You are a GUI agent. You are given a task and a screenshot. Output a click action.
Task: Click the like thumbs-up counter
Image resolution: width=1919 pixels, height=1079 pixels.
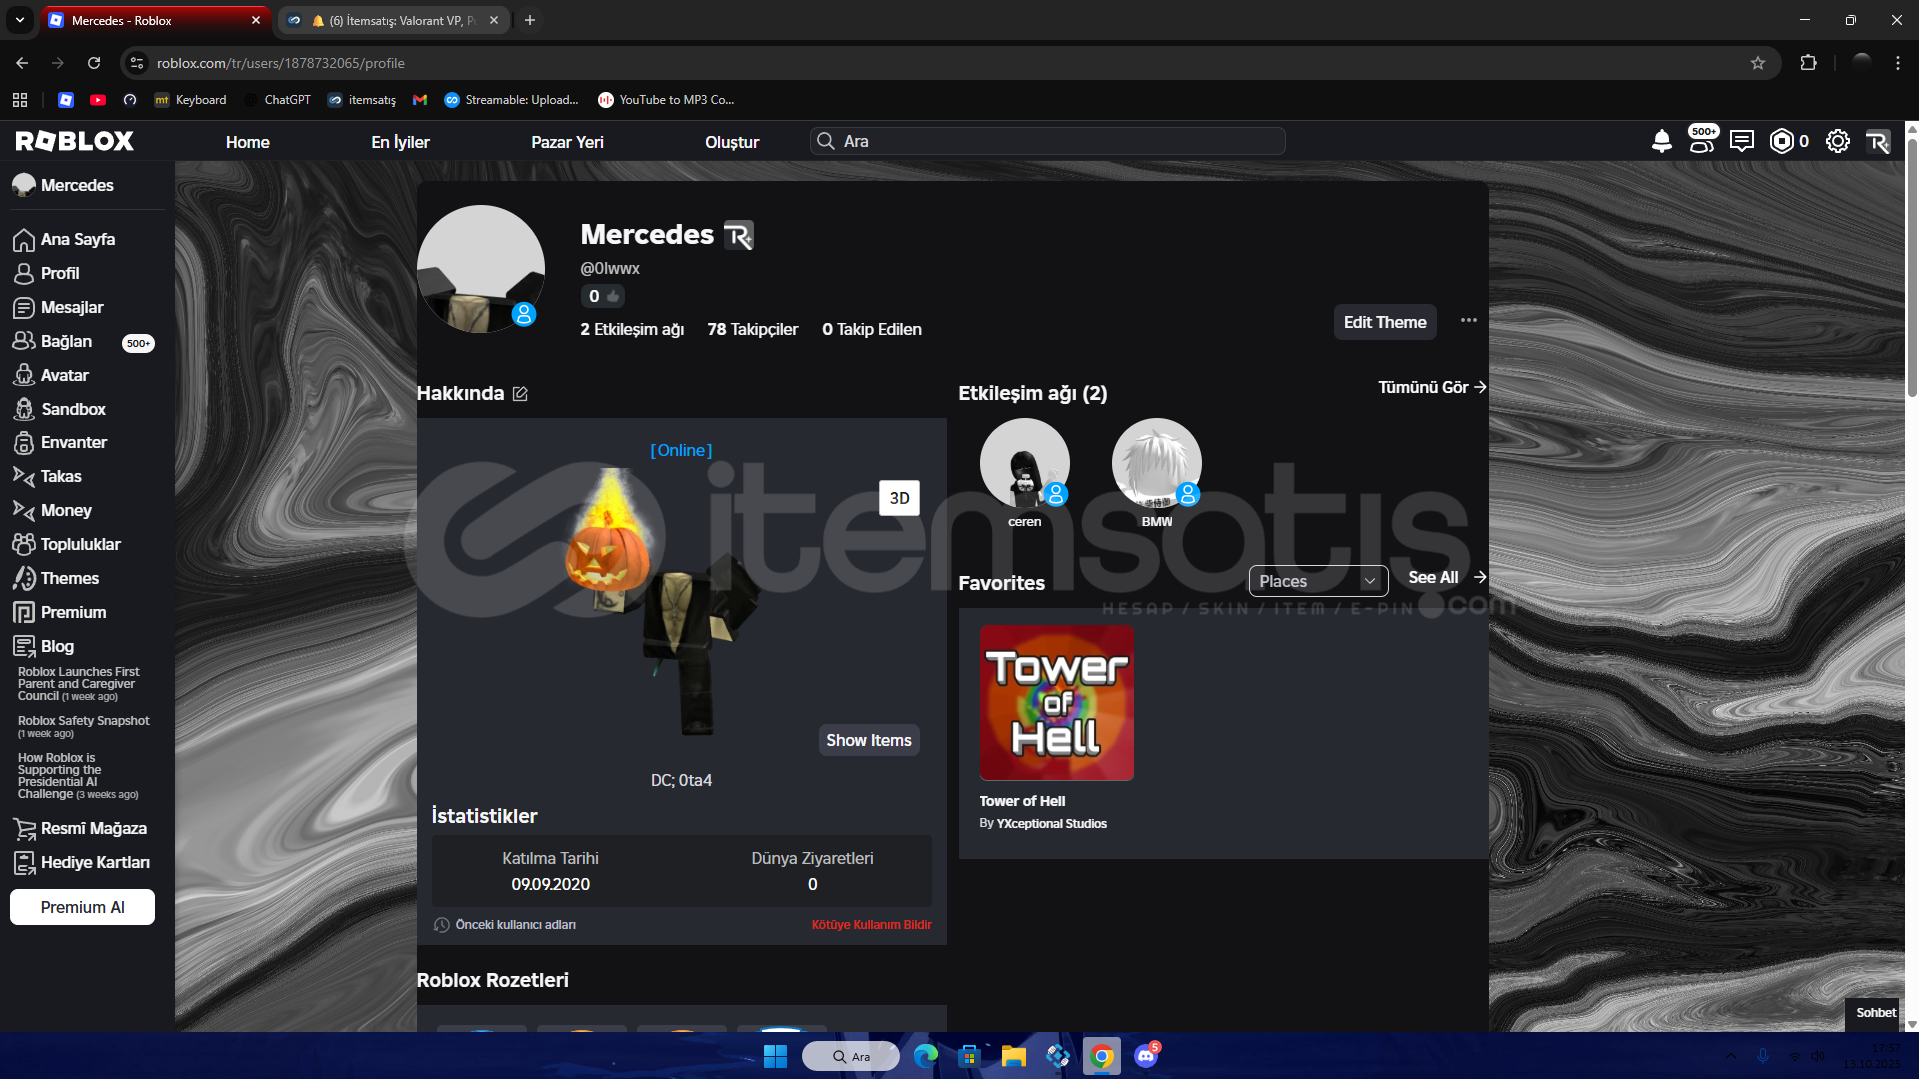(603, 296)
